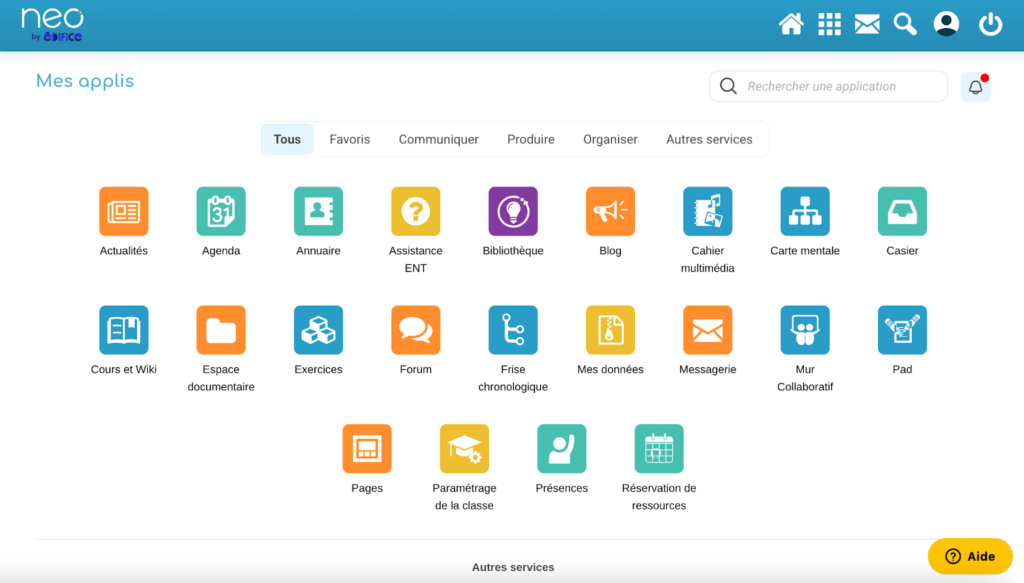Click the neo by Edifice logo
Screen dimensions: 1024x583
click(52, 25)
